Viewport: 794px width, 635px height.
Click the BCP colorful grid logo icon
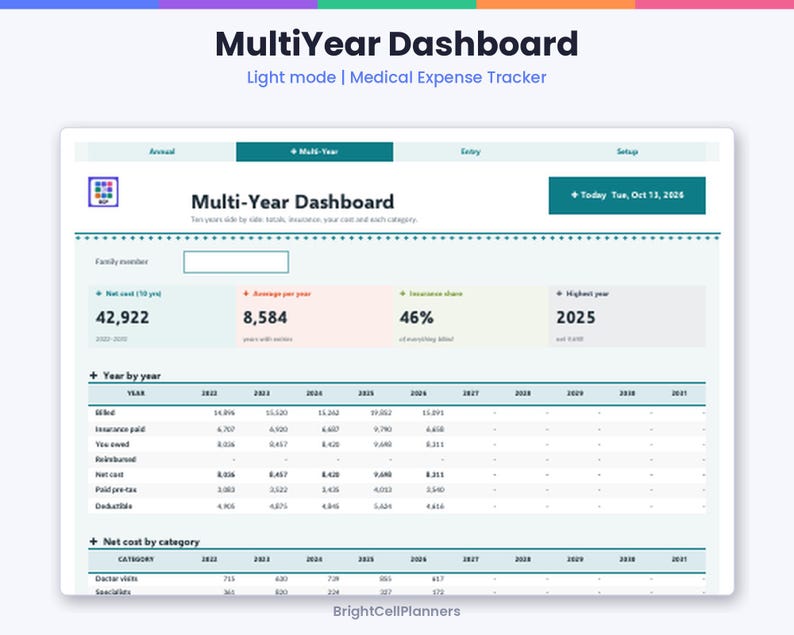[103, 192]
